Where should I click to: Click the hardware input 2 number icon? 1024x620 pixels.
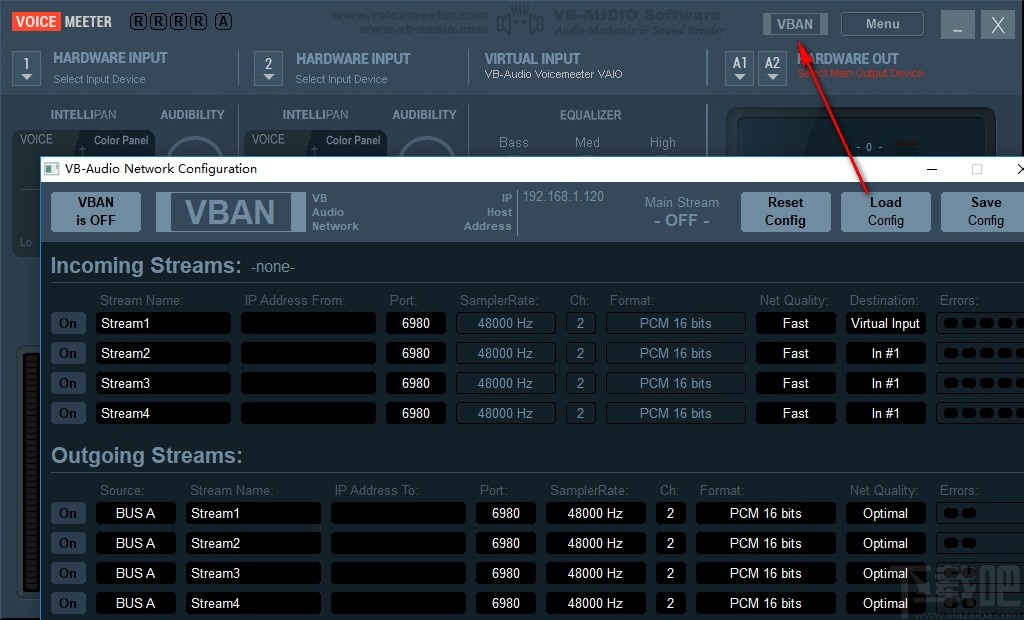pos(268,68)
